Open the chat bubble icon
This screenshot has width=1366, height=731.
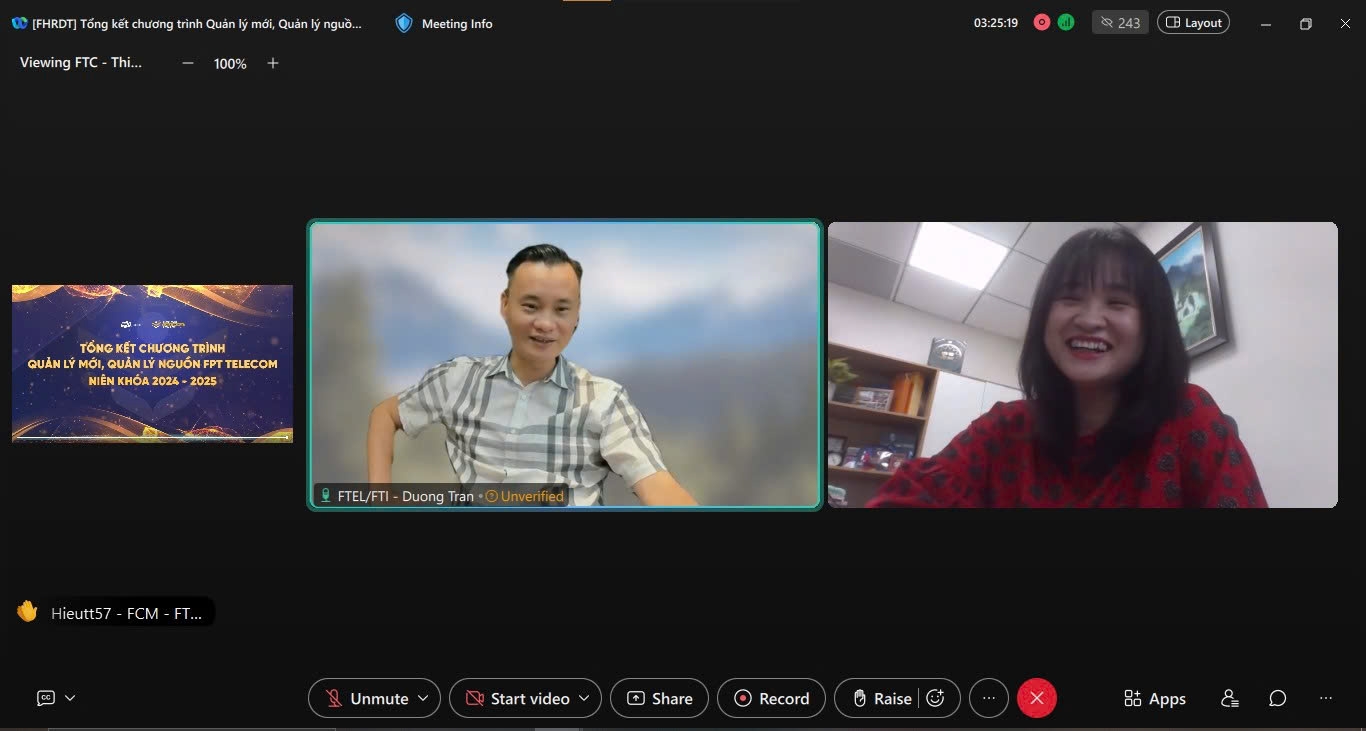click(1277, 698)
